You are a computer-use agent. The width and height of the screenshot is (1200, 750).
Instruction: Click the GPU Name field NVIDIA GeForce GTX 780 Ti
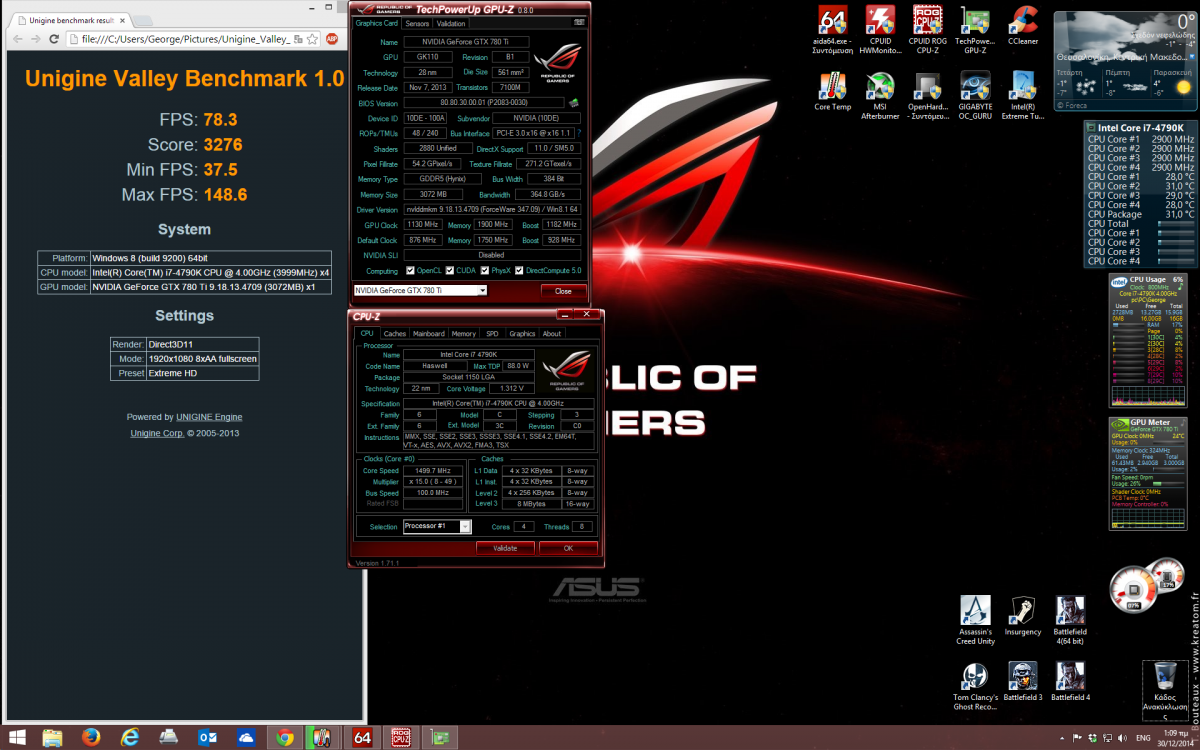click(466, 42)
